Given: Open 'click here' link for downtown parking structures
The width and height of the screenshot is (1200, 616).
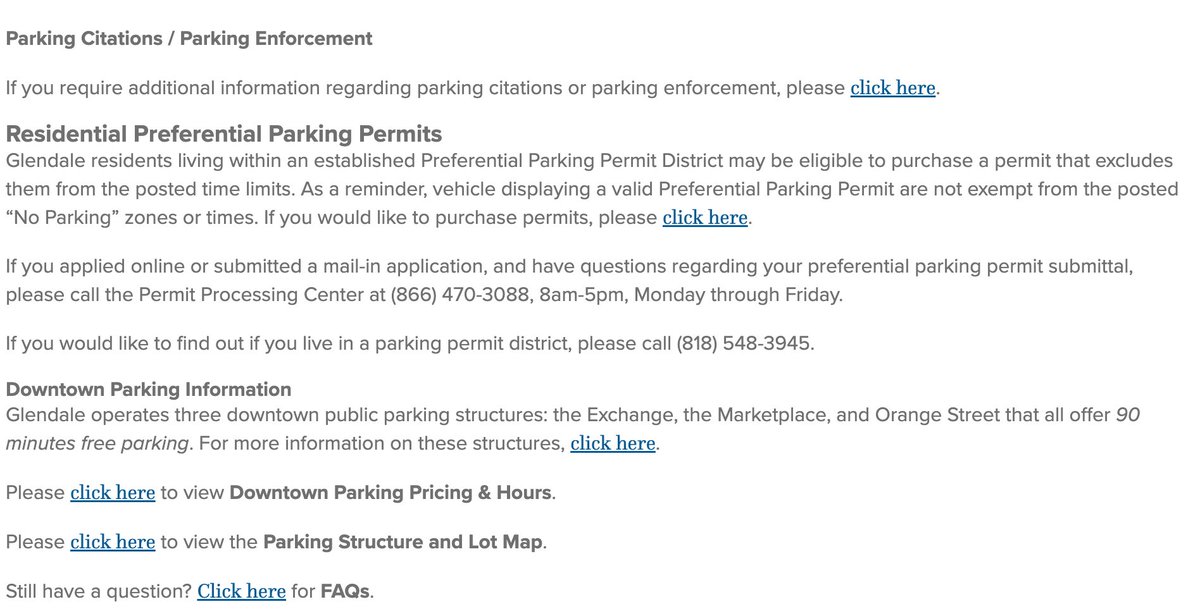Looking at the screenshot, I should 613,443.
